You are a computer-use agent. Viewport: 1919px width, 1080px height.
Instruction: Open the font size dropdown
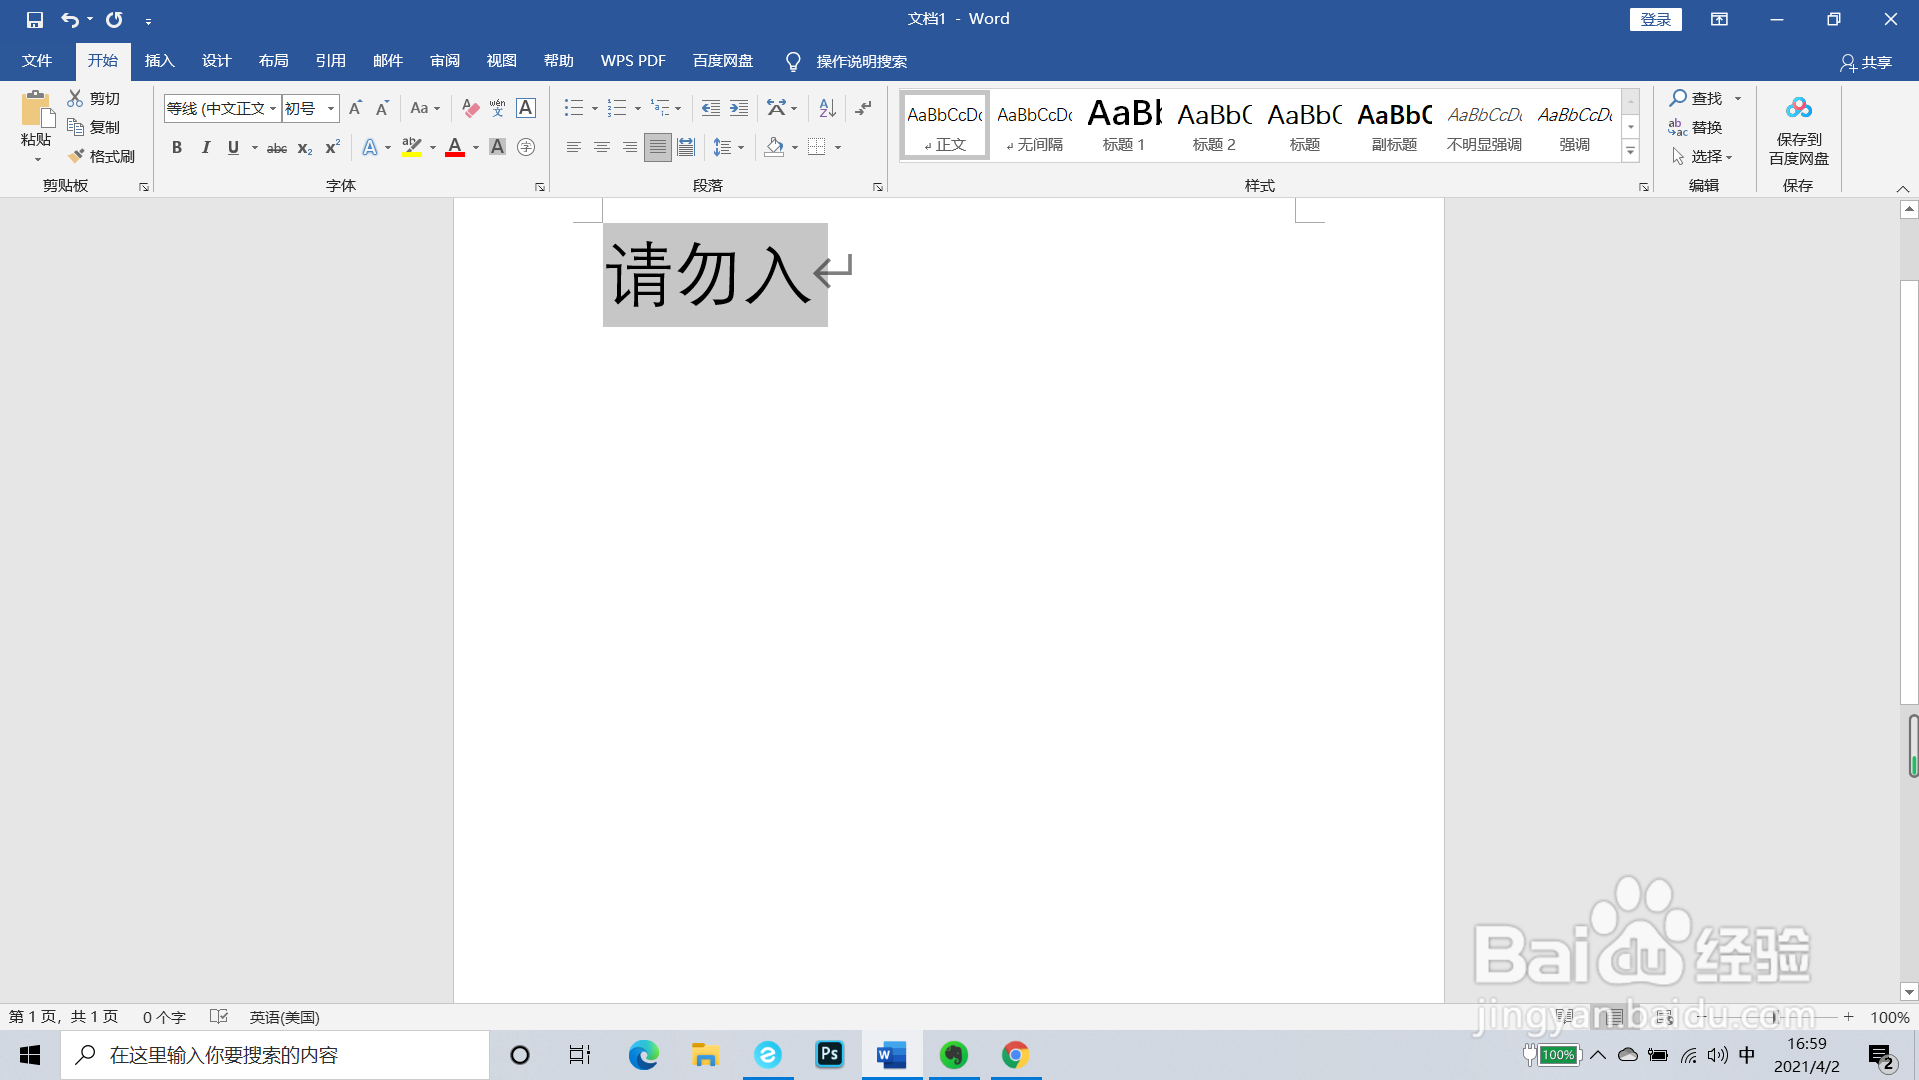click(x=331, y=108)
